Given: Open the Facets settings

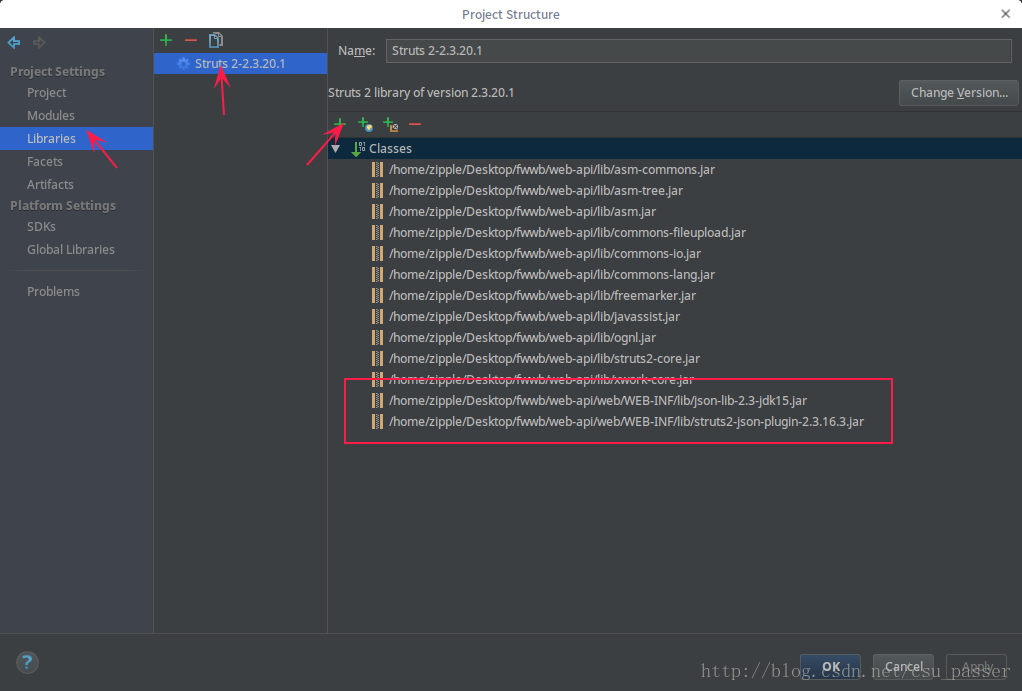Looking at the screenshot, I should point(44,161).
